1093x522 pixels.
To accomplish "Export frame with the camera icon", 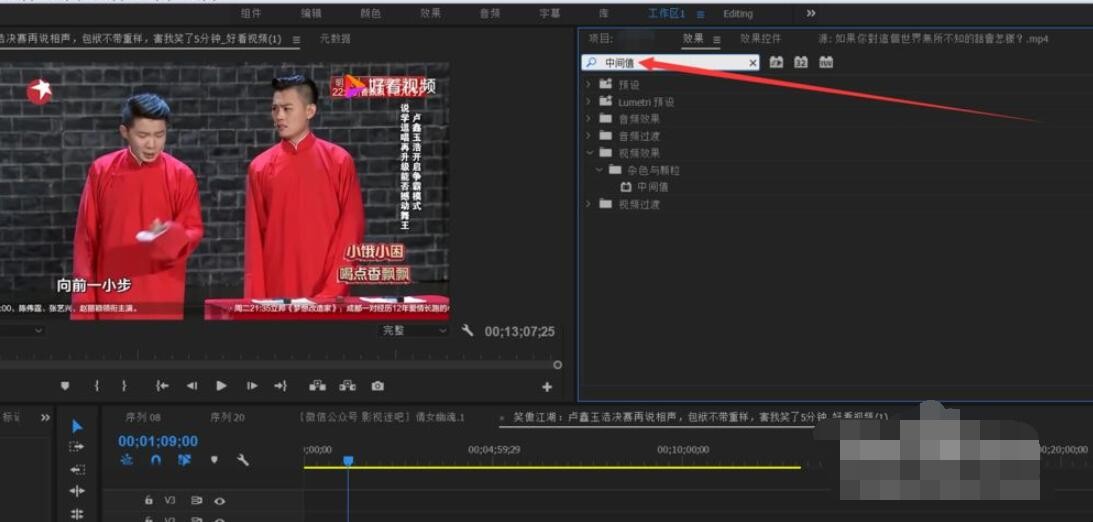I will coord(377,386).
